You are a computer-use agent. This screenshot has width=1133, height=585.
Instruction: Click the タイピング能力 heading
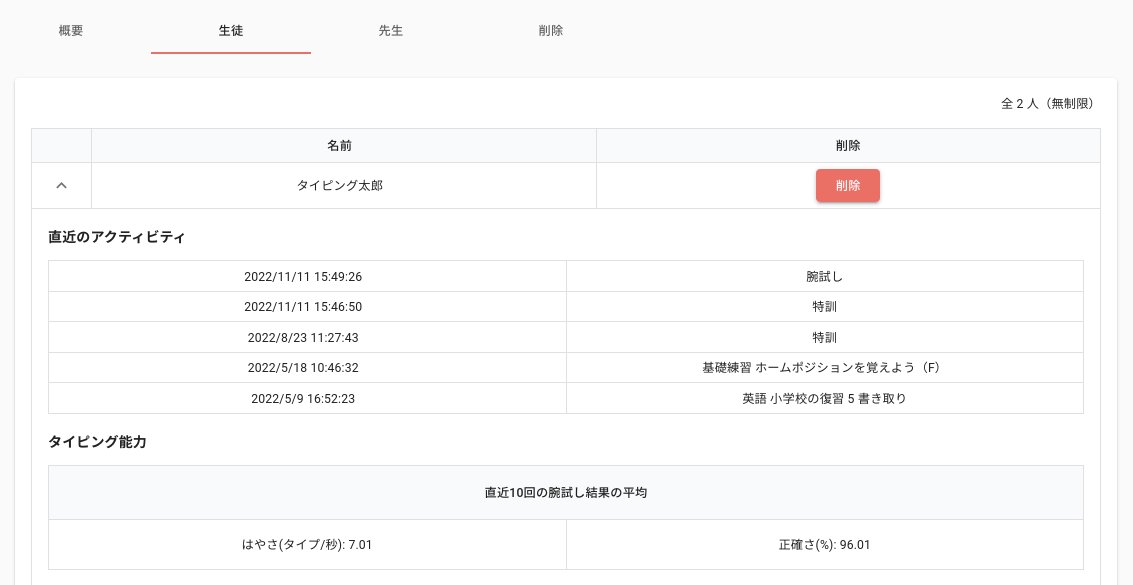98,442
